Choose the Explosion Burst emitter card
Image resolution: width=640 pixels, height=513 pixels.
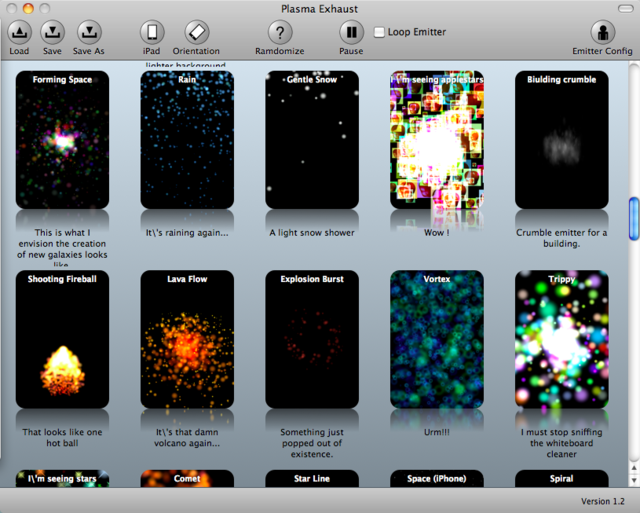point(312,339)
